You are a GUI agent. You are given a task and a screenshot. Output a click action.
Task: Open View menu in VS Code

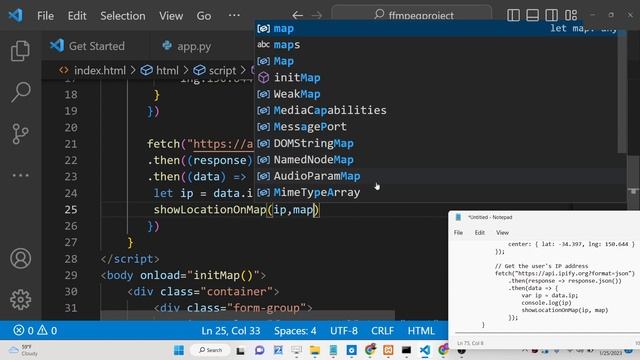171,16
